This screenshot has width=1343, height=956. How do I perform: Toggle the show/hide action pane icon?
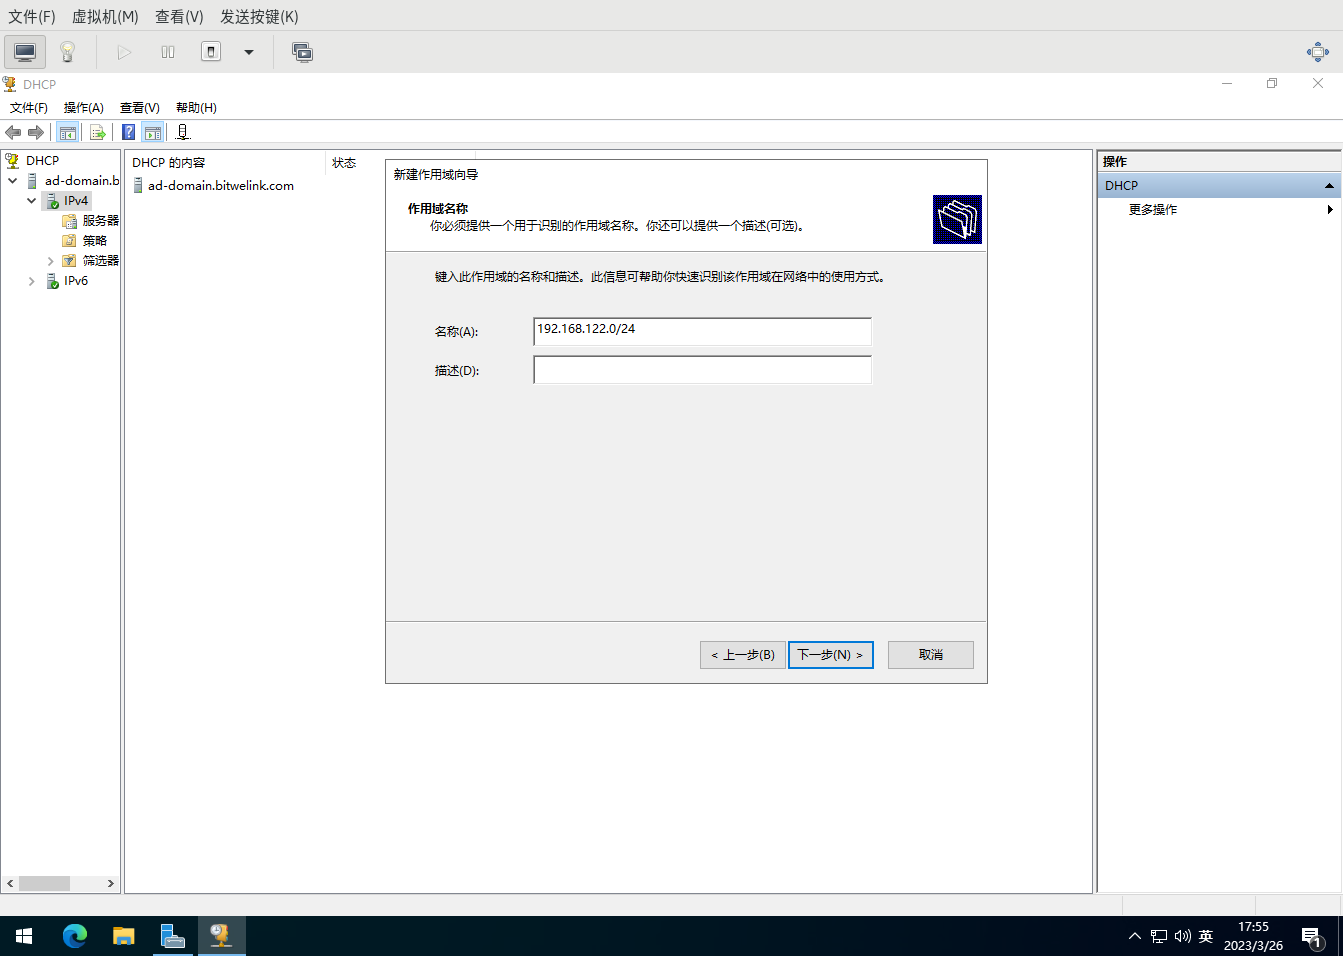point(153,132)
